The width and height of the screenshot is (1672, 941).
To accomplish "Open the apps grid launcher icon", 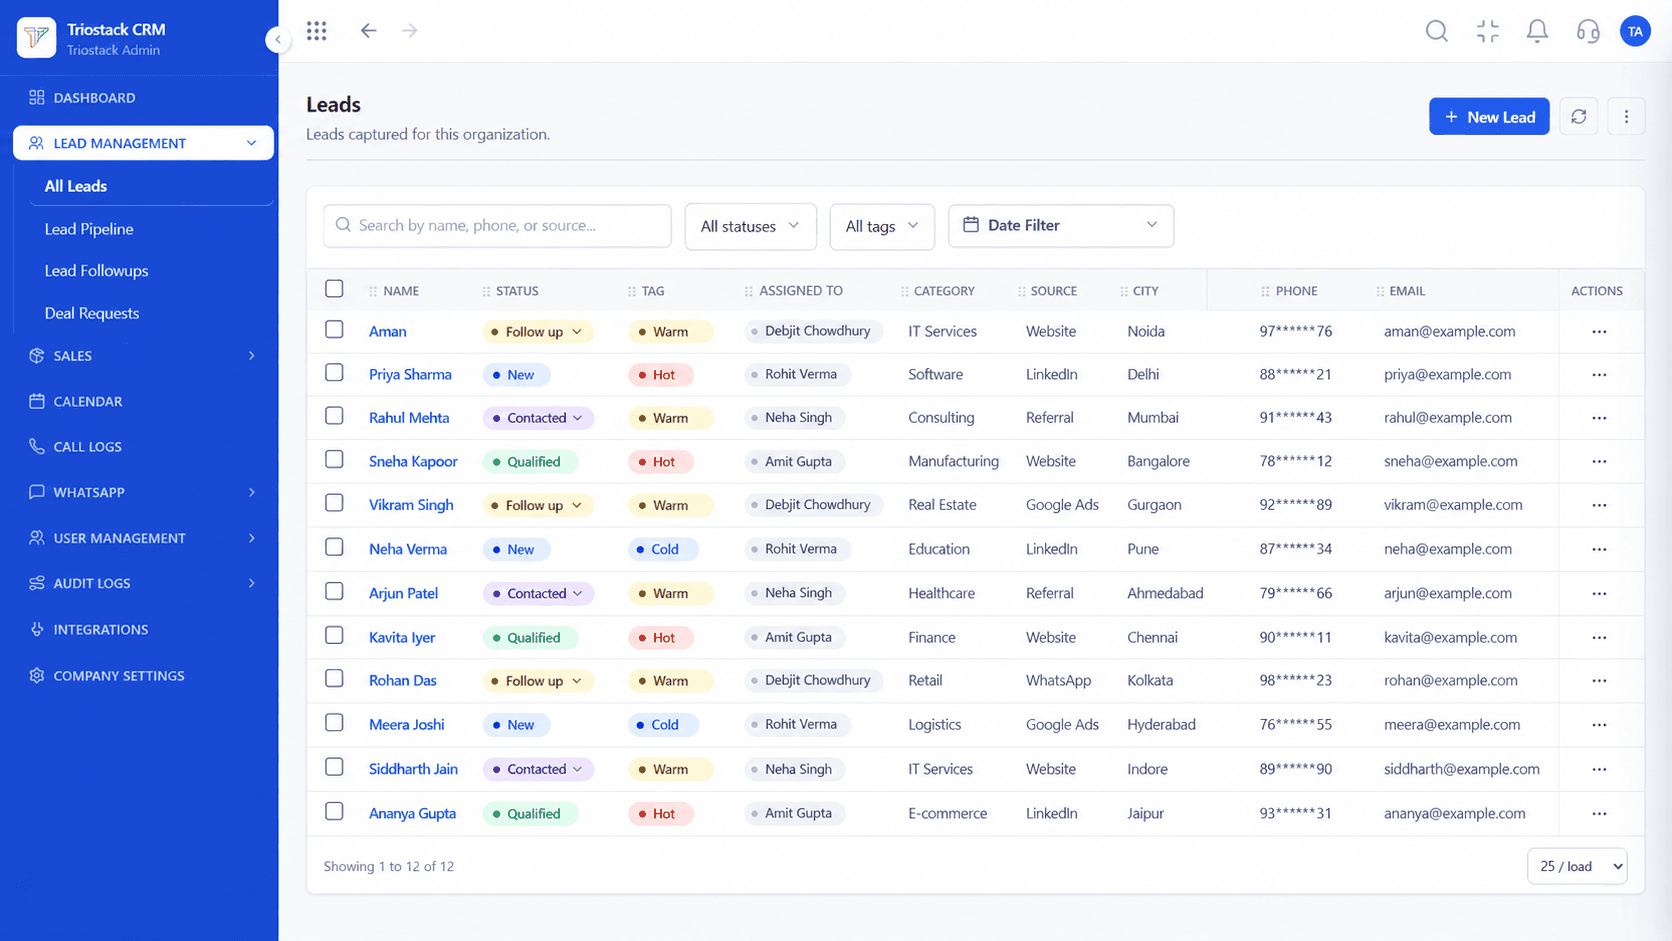I will [317, 31].
